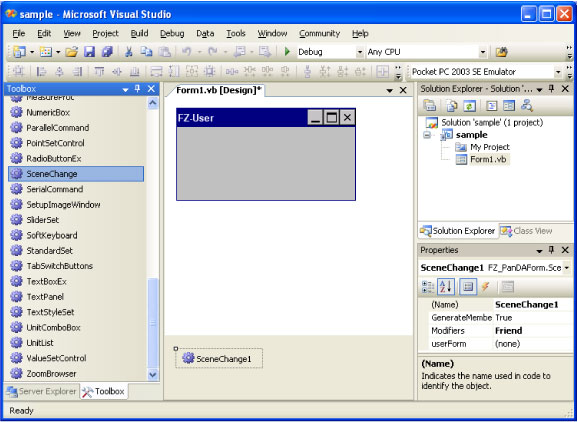Viewport: 578px width, 422px height.
Task: Toggle Categorized view in Properties panel
Action: point(428,287)
